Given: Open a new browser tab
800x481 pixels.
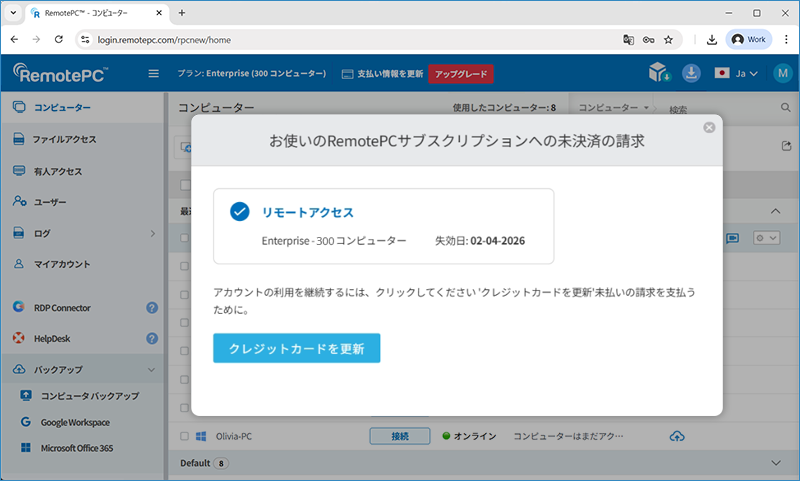Looking at the screenshot, I should (182, 13).
